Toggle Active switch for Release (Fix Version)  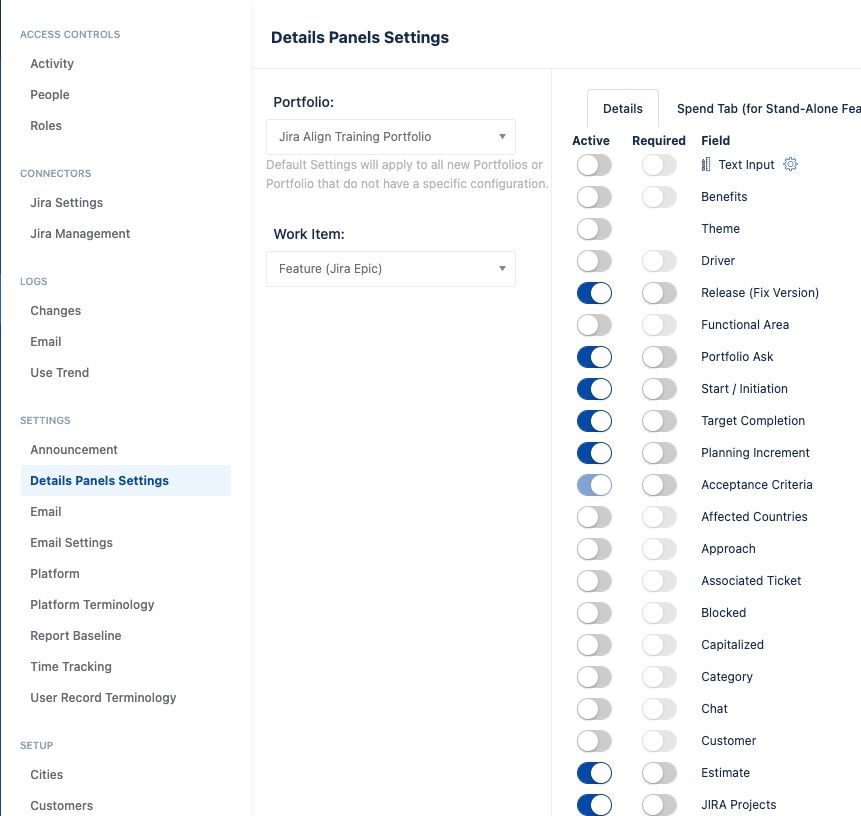pyautogui.click(x=594, y=293)
